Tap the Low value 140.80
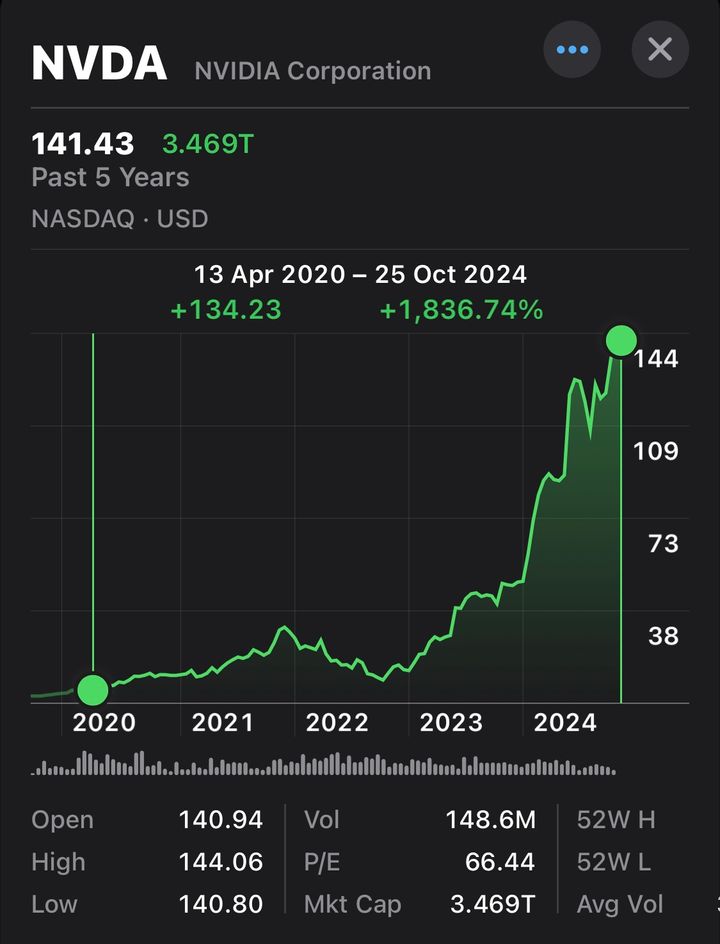Viewport: 720px width, 944px height. point(221,904)
